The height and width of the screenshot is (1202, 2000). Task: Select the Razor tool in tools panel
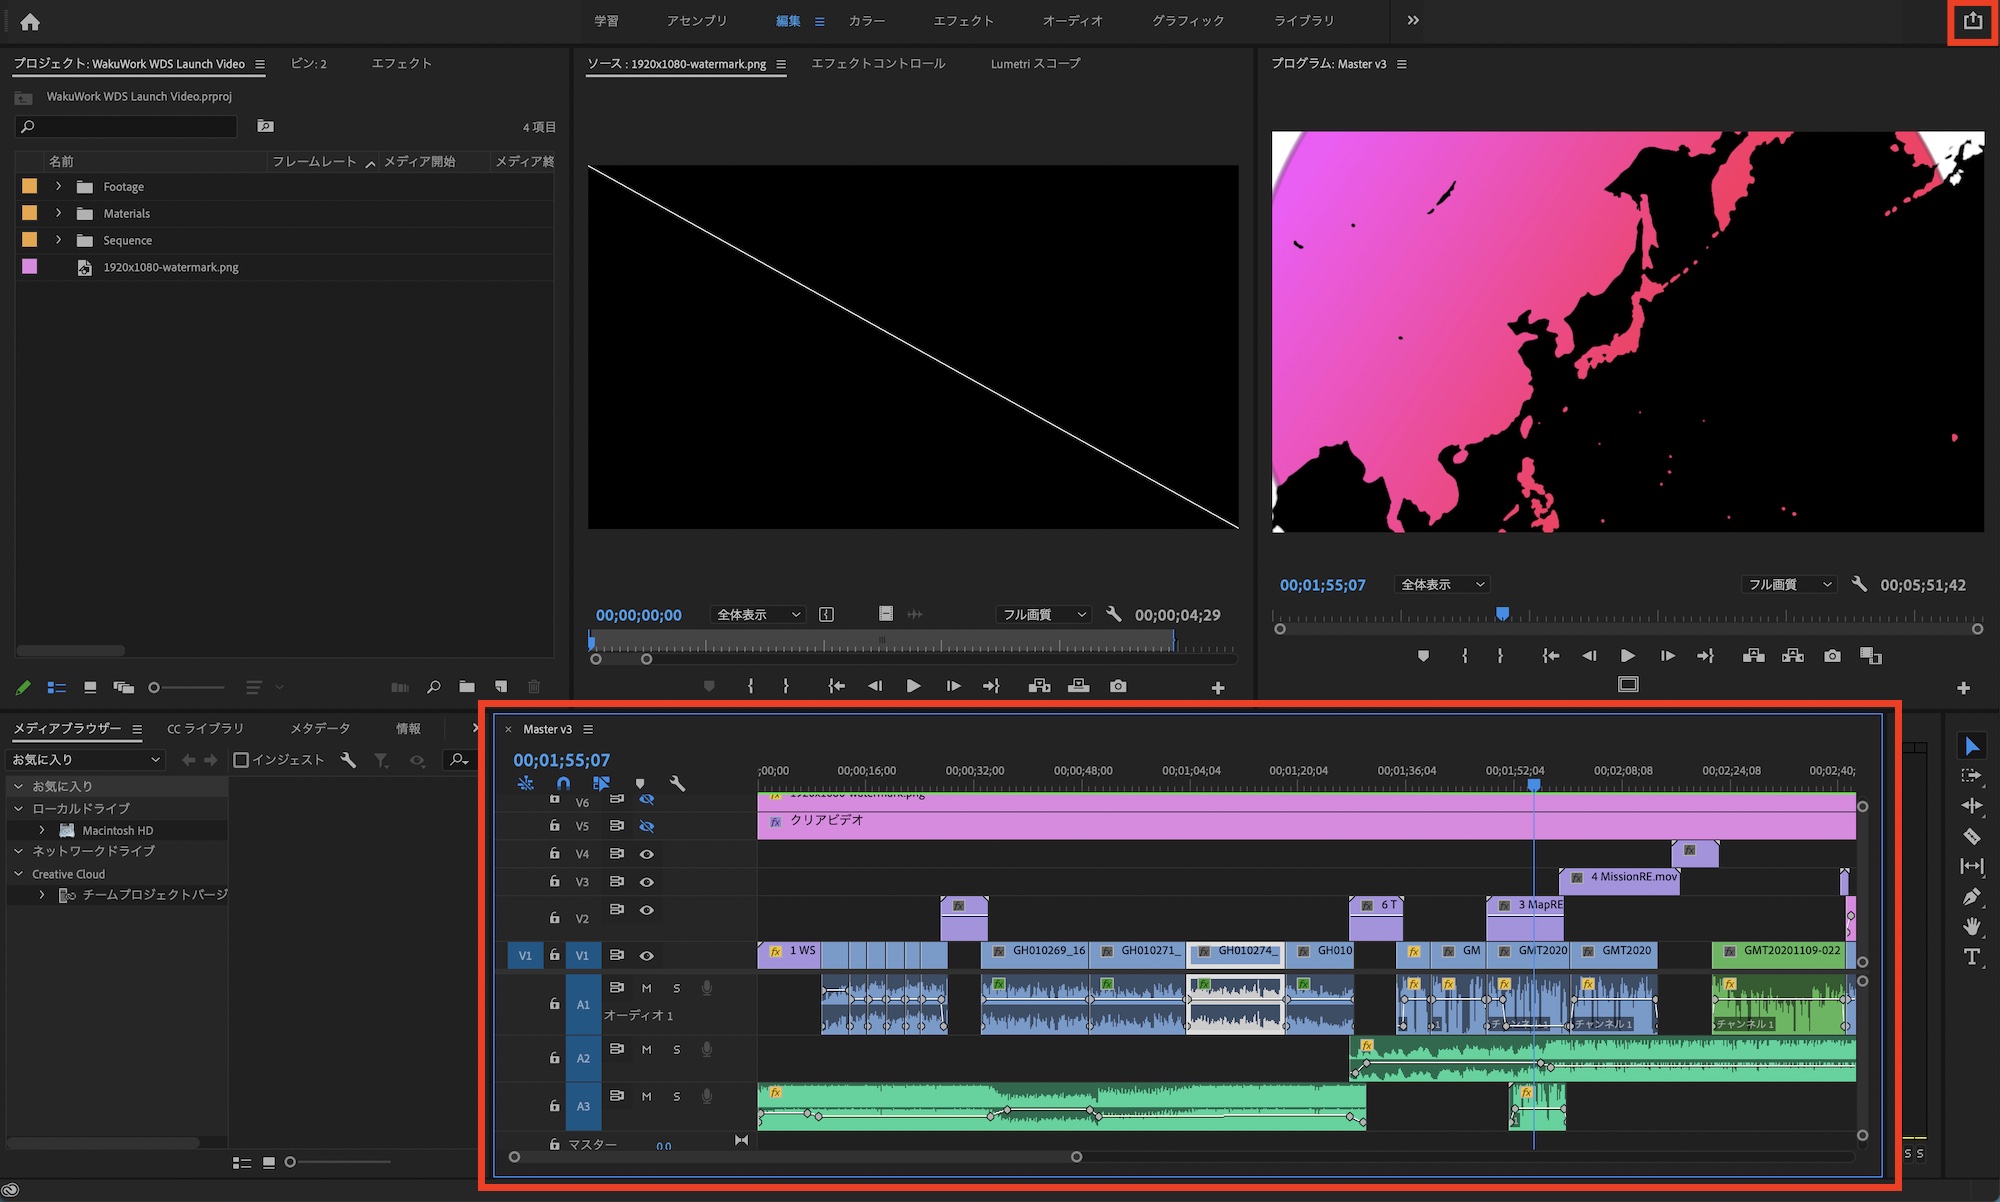point(1971,836)
